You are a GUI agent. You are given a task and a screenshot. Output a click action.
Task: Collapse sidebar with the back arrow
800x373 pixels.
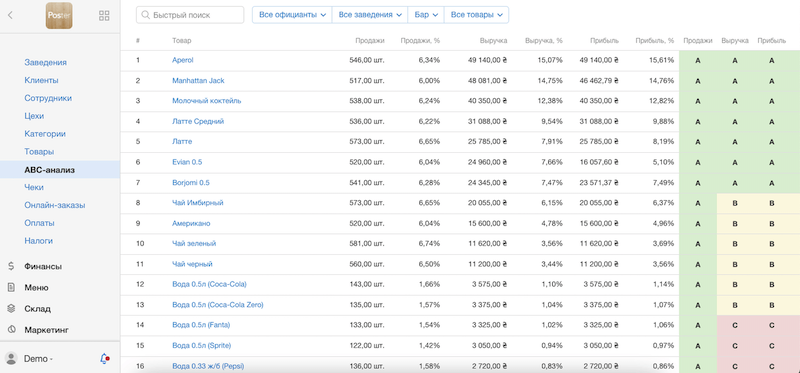coord(10,15)
